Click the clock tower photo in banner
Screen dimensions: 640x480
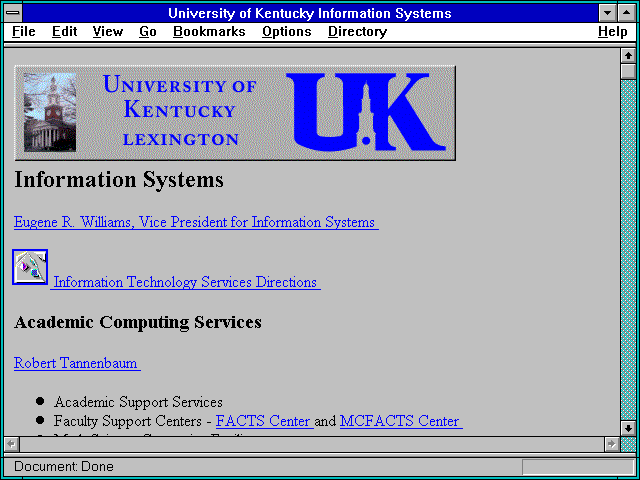tap(50, 113)
